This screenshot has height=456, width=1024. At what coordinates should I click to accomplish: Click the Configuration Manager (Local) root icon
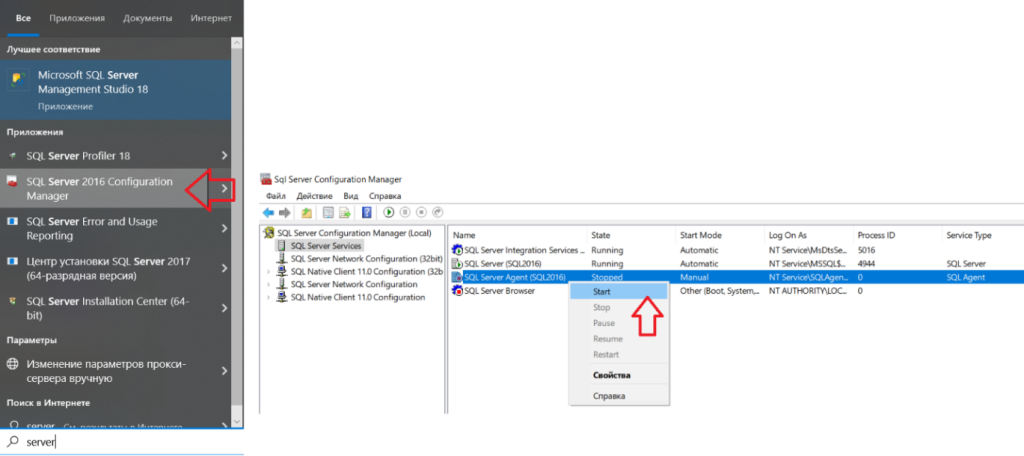click(x=268, y=233)
